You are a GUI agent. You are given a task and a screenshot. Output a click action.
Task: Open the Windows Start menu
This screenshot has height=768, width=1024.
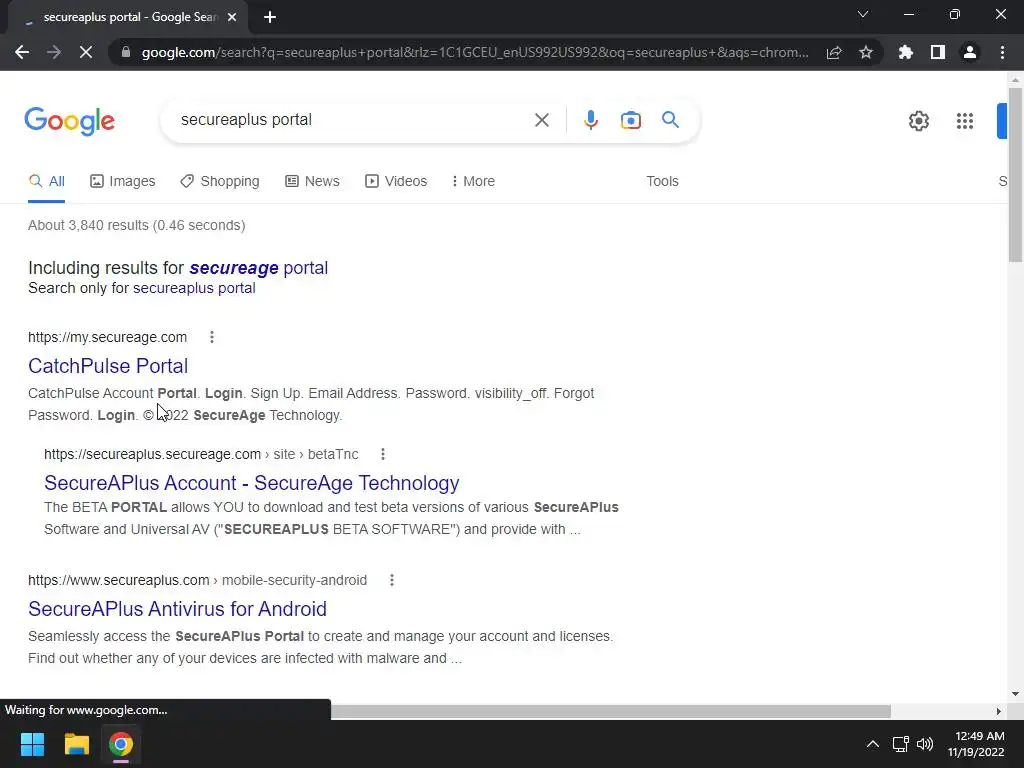coord(32,744)
